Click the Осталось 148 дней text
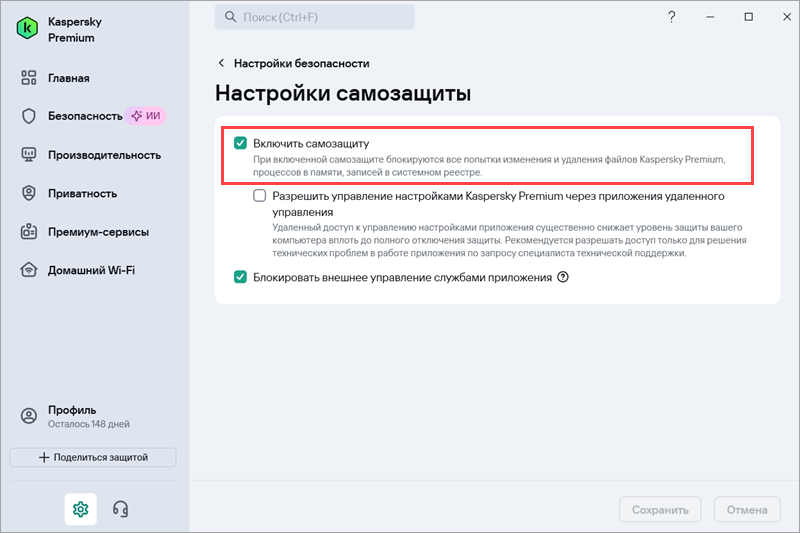Image resolution: width=800 pixels, height=533 pixels. [x=89, y=424]
